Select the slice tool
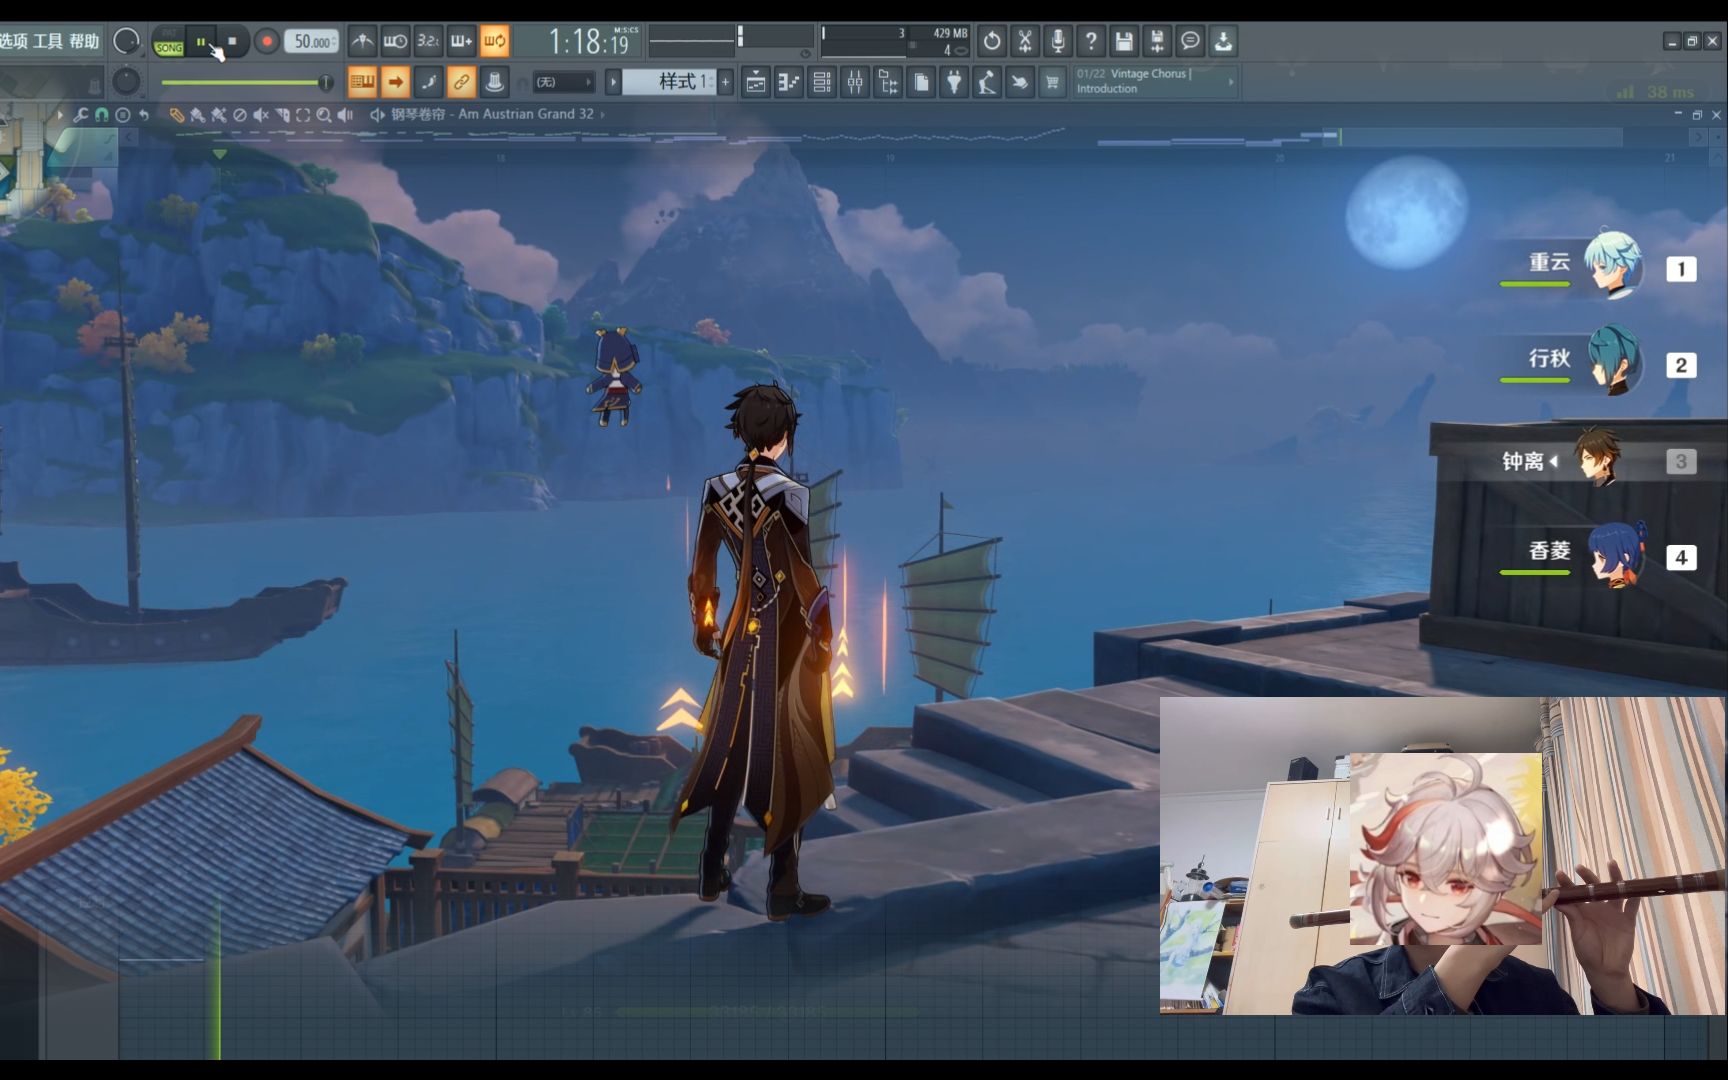Screen dimensions: 1728x1080 point(282,115)
